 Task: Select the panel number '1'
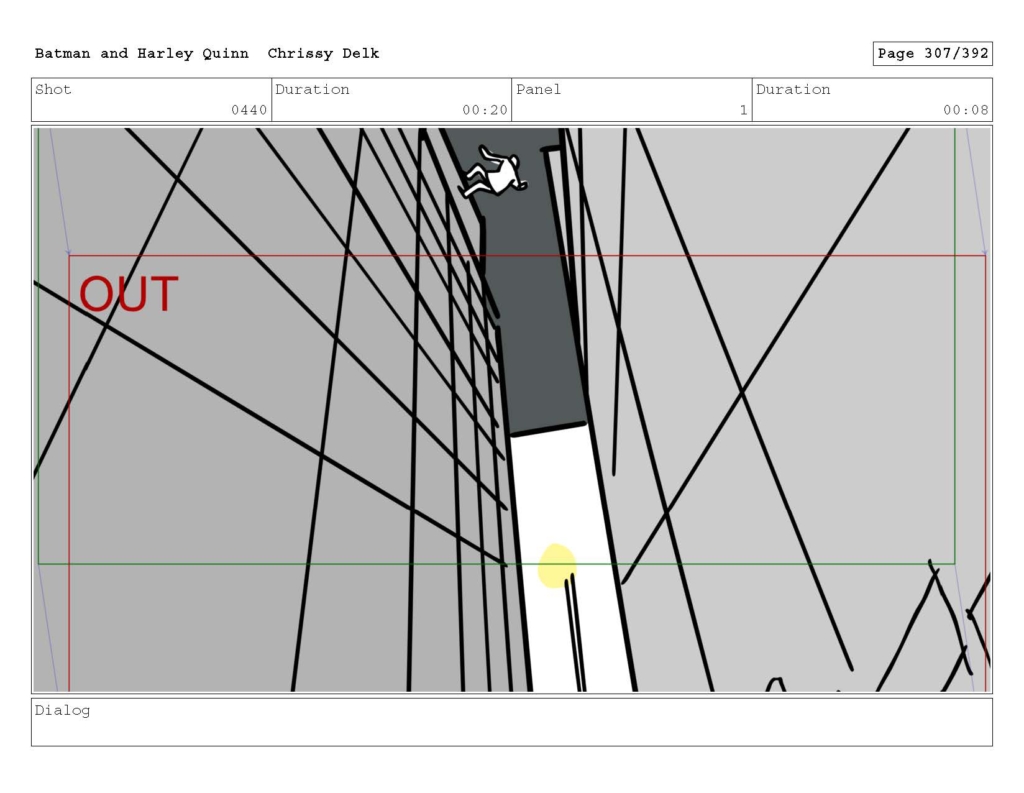[743, 110]
